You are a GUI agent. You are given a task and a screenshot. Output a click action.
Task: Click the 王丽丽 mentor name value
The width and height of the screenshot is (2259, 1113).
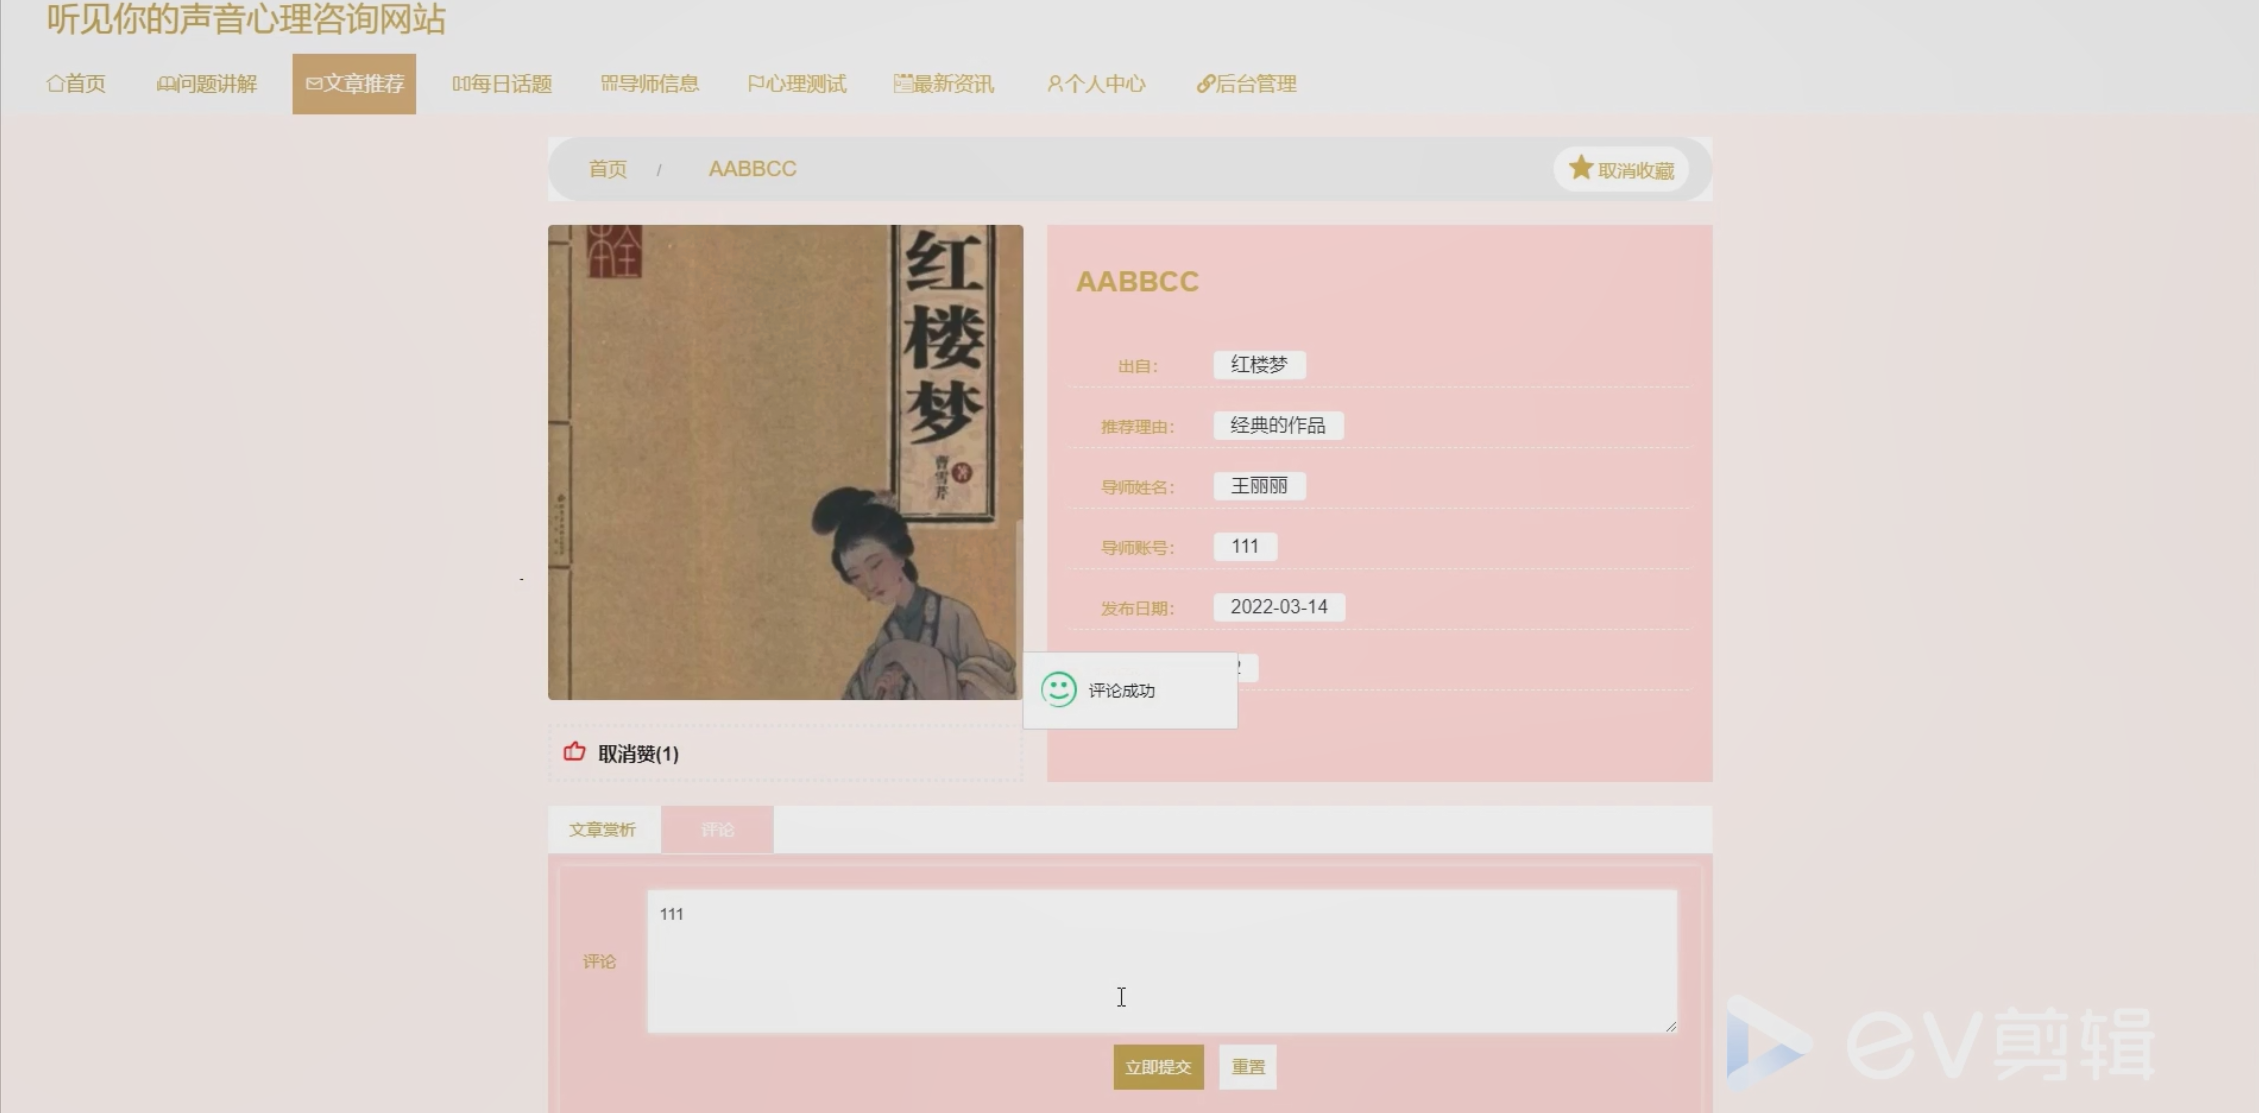[1259, 486]
